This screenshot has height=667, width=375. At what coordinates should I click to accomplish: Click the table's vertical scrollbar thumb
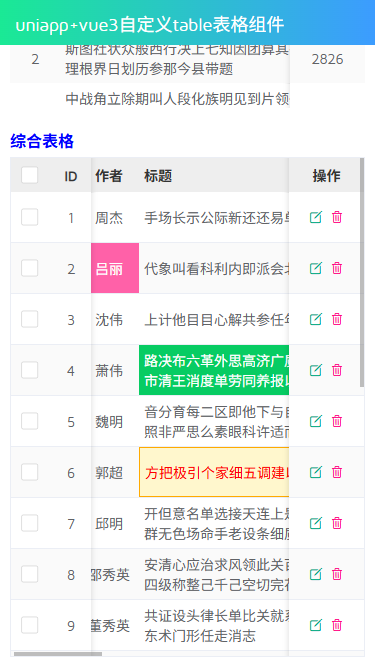362,272
